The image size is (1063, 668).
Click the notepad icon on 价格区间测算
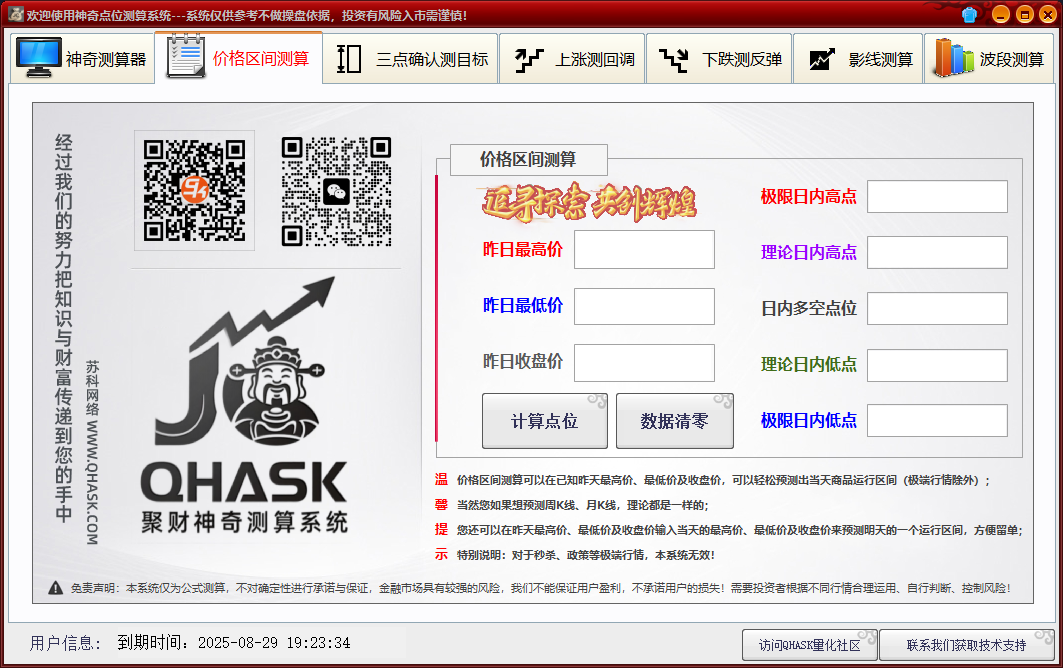(x=185, y=56)
